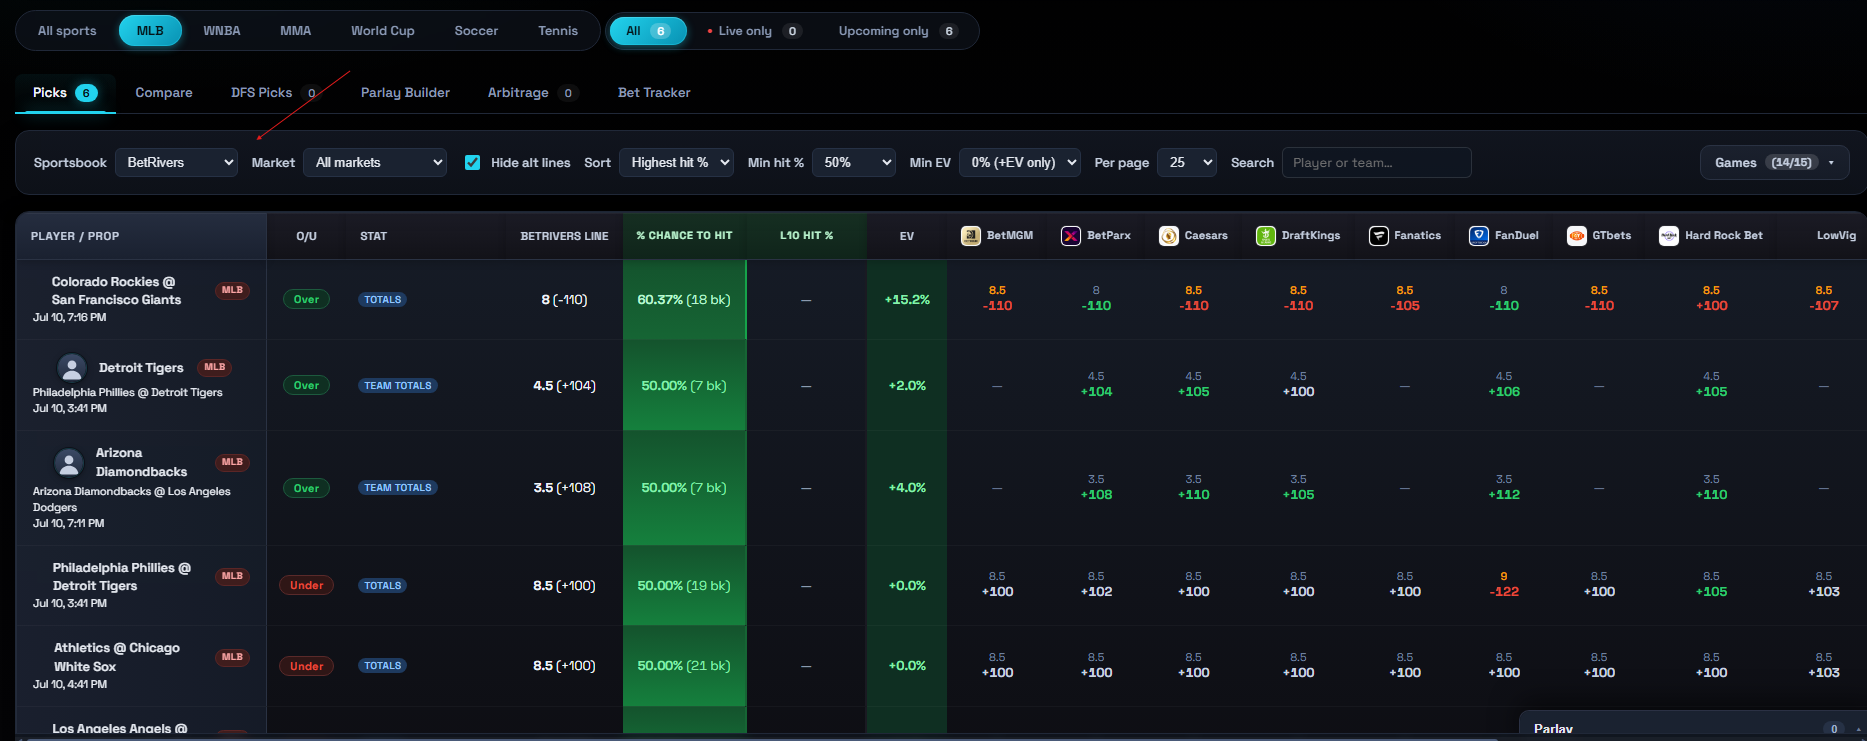Image resolution: width=1867 pixels, height=741 pixels.
Task: Click the Caesars sportsbook logo icon
Action: (1168, 236)
